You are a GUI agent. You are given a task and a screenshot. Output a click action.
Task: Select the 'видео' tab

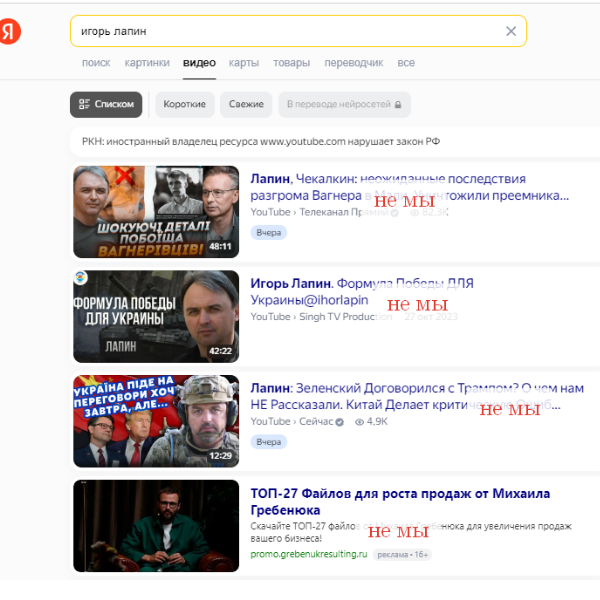pyautogui.click(x=199, y=63)
